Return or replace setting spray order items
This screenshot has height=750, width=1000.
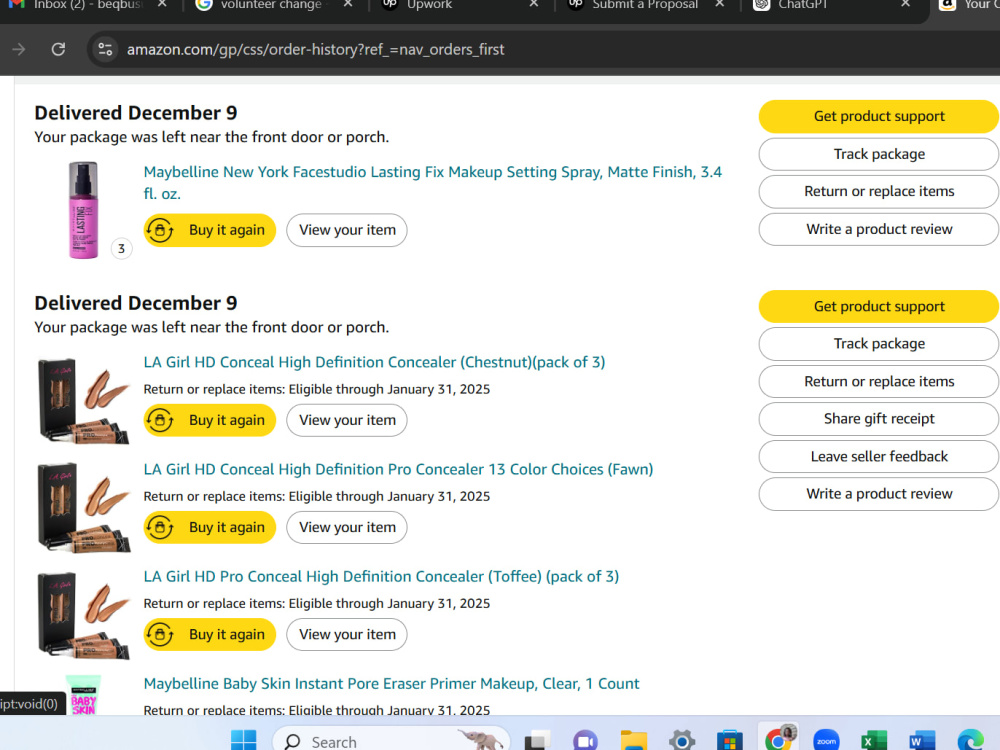879,191
